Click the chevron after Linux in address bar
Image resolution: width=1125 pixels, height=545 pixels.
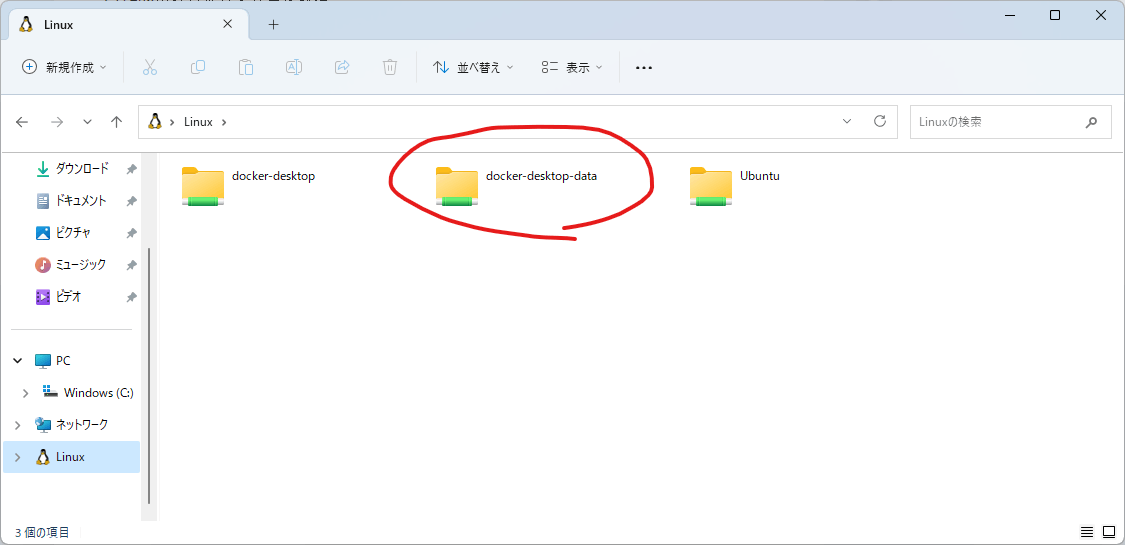pyautogui.click(x=224, y=122)
